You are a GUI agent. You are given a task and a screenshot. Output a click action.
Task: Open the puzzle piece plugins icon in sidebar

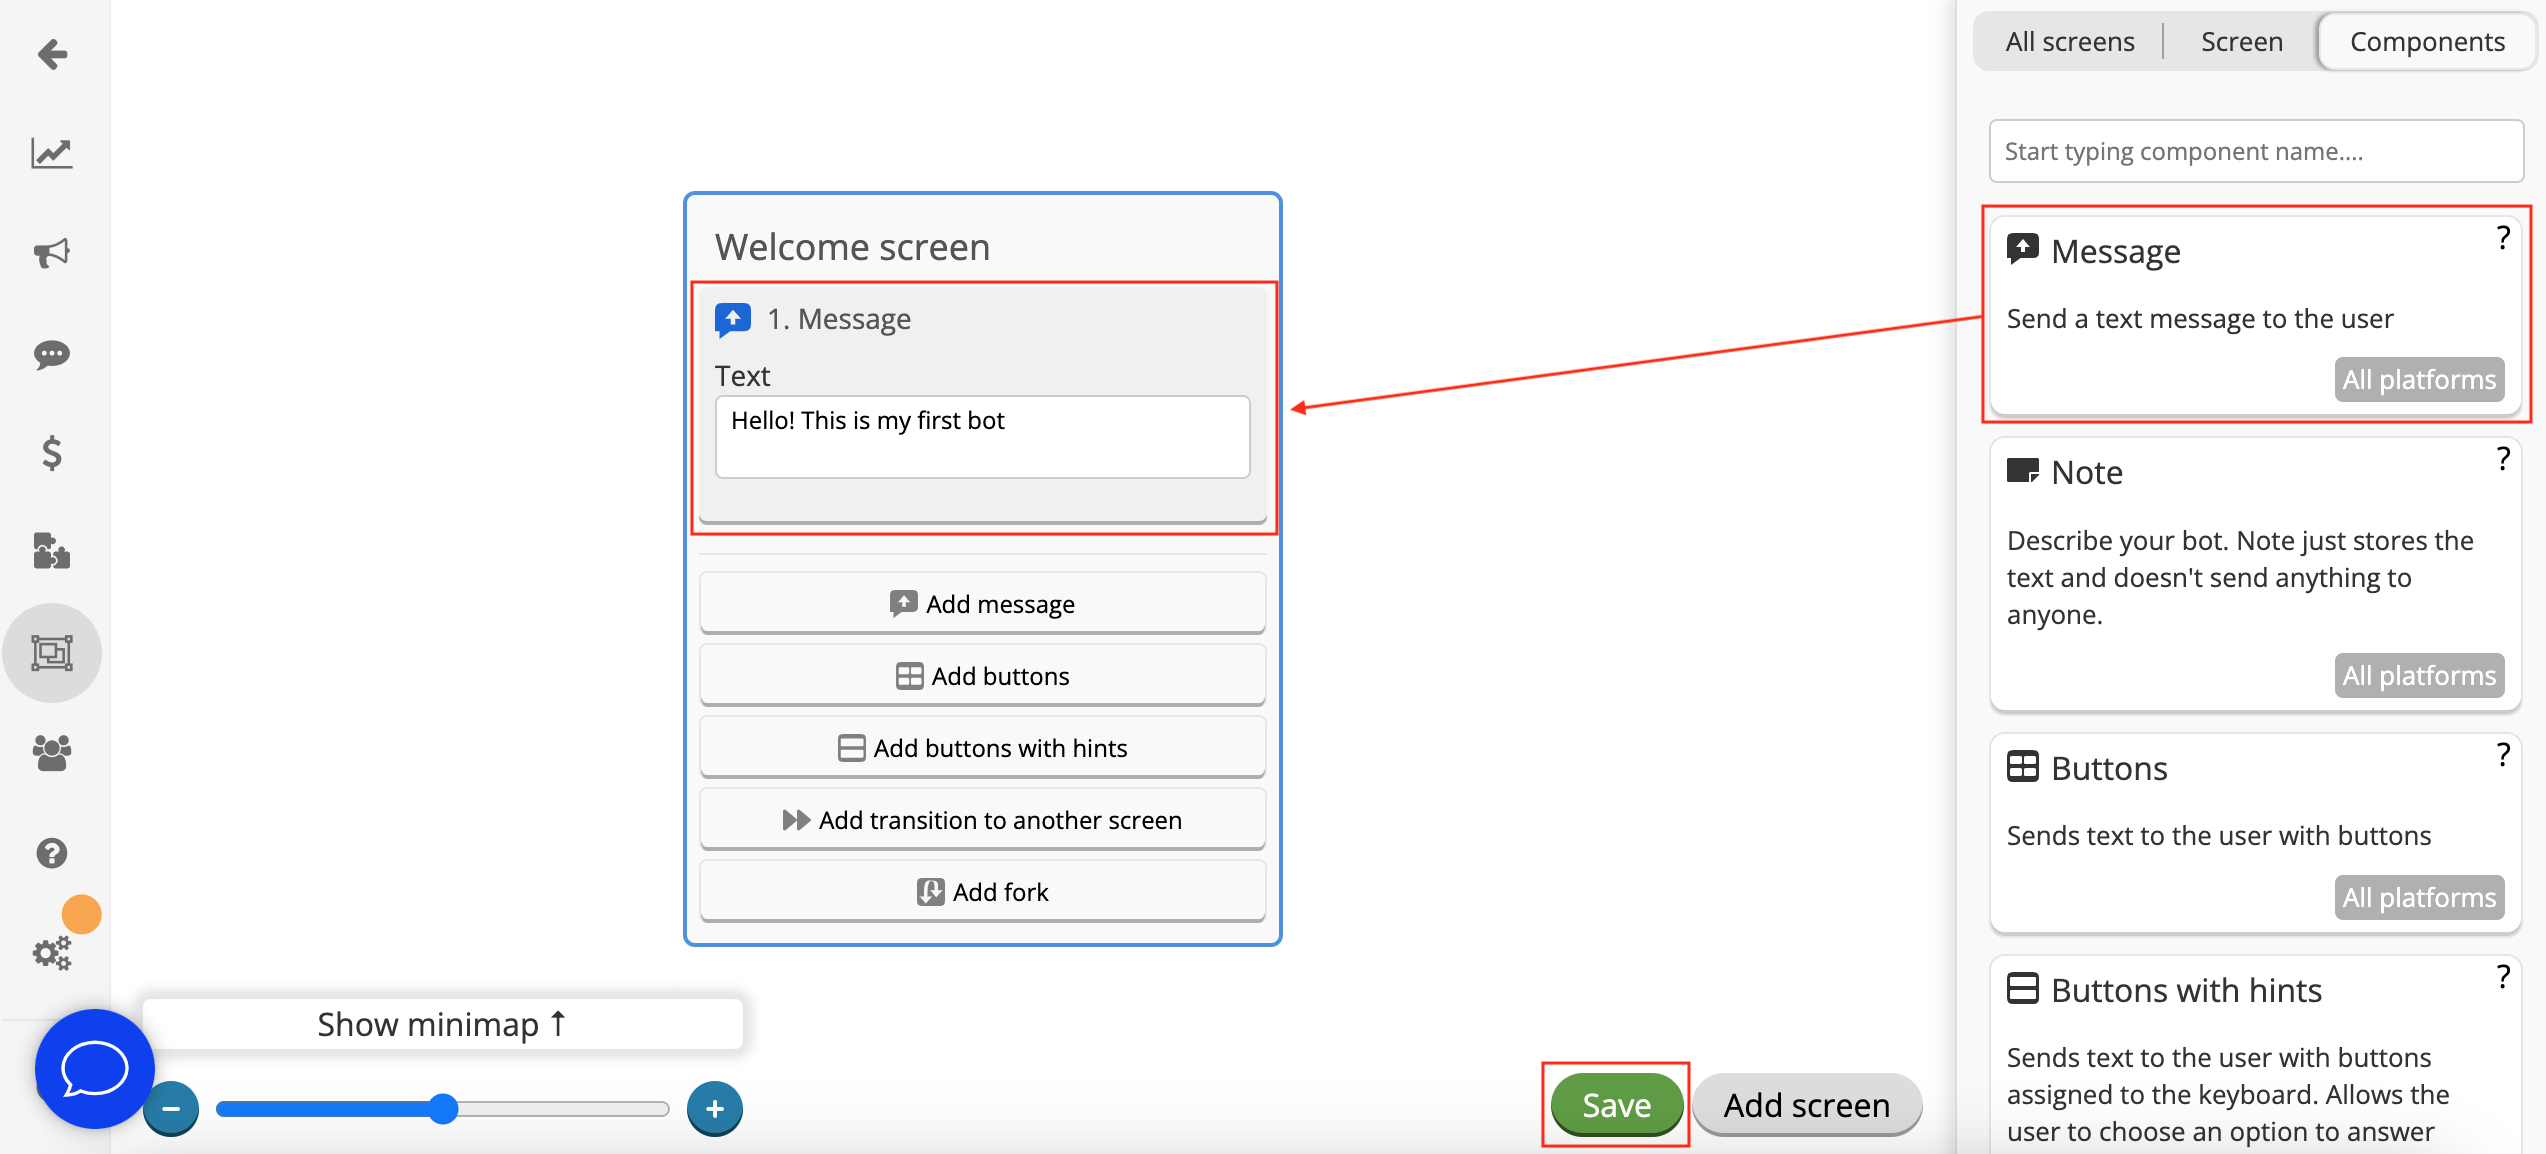[x=52, y=551]
